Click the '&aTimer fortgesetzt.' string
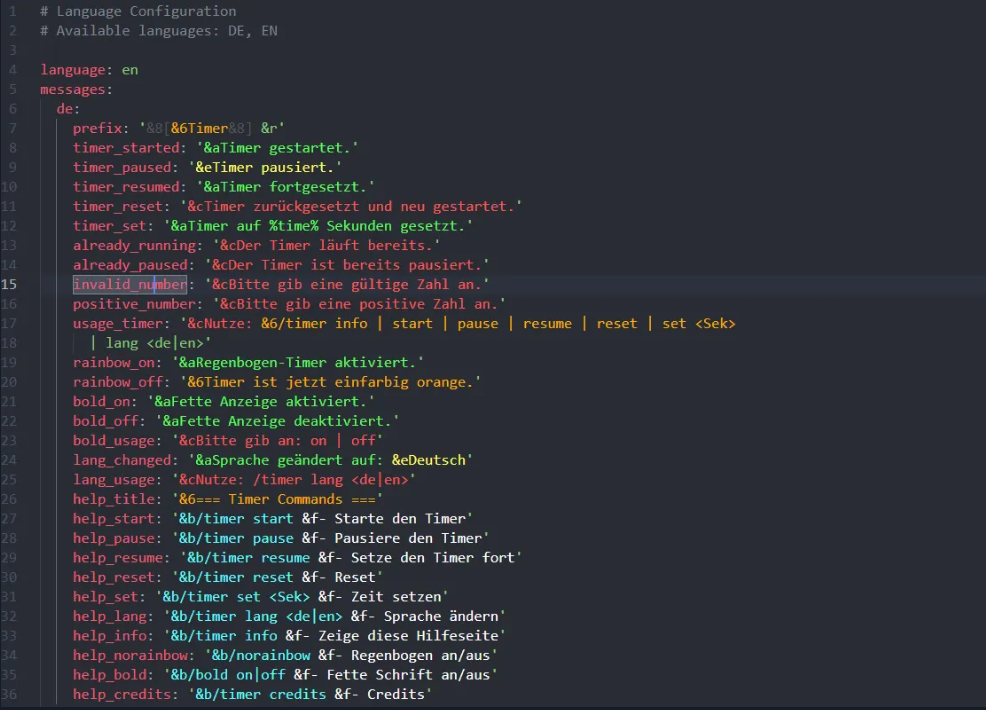The height and width of the screenshot is (710, 986). pos(285,187)
